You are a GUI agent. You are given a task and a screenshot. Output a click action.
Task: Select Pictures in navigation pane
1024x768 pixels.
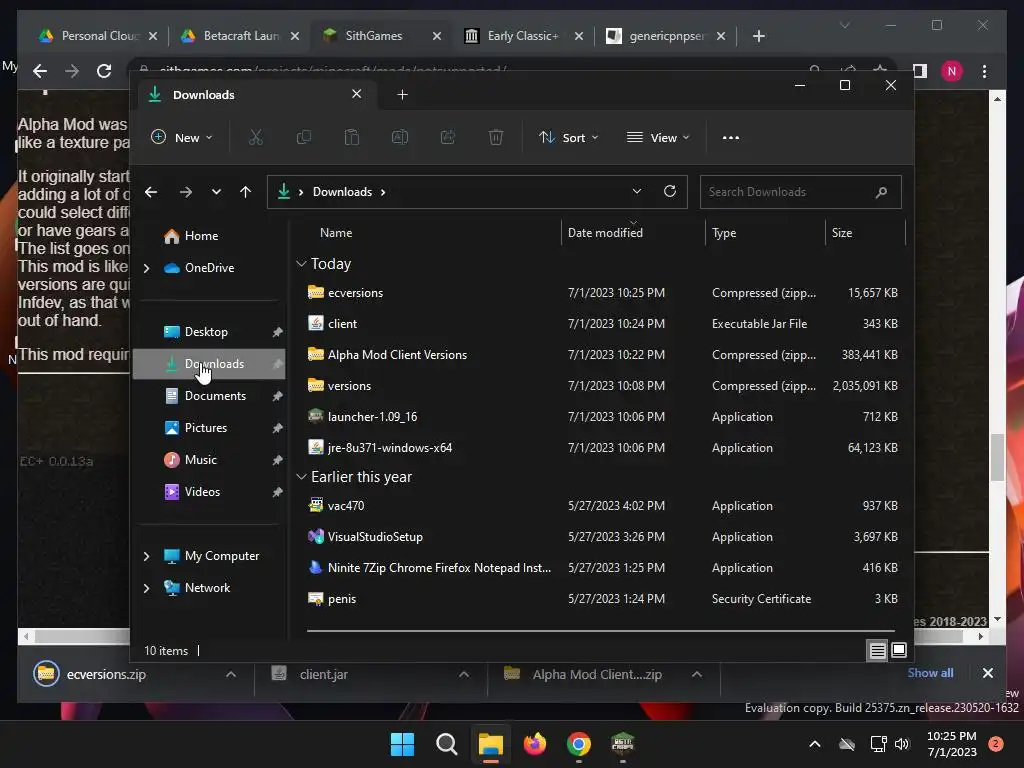(206, 428)
